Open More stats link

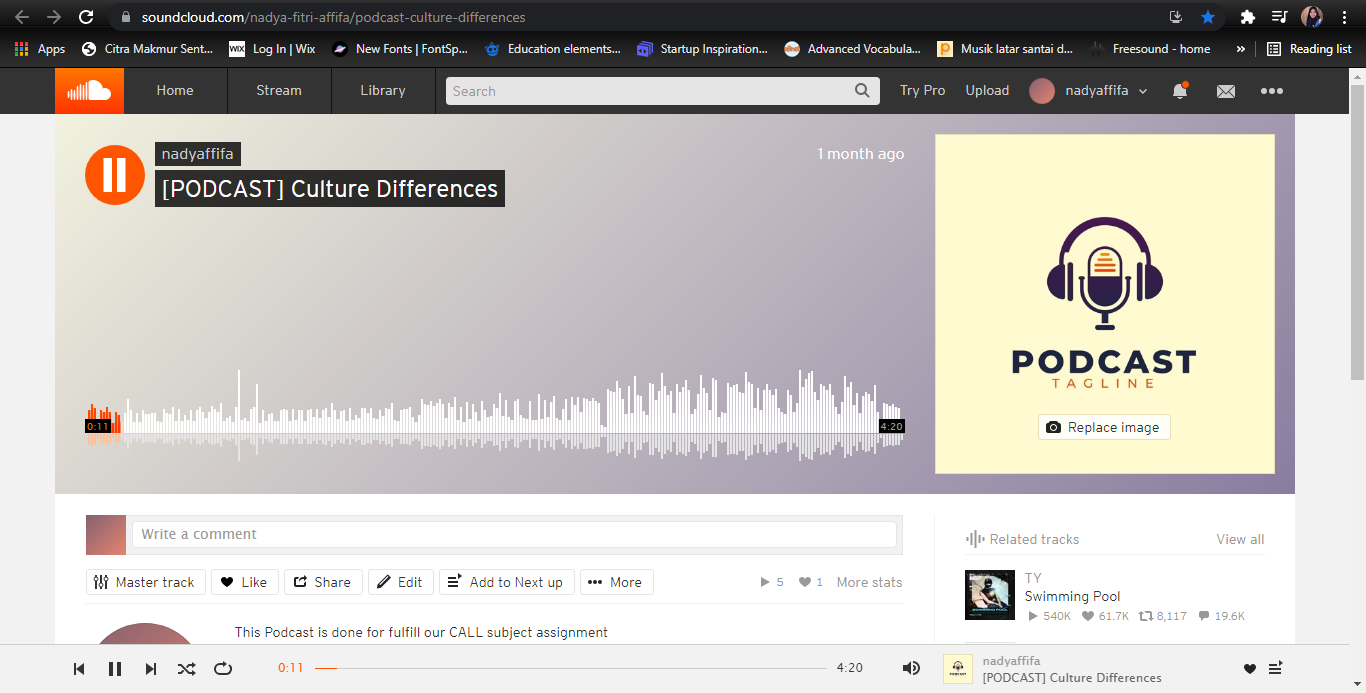click(x=869, y=582)
